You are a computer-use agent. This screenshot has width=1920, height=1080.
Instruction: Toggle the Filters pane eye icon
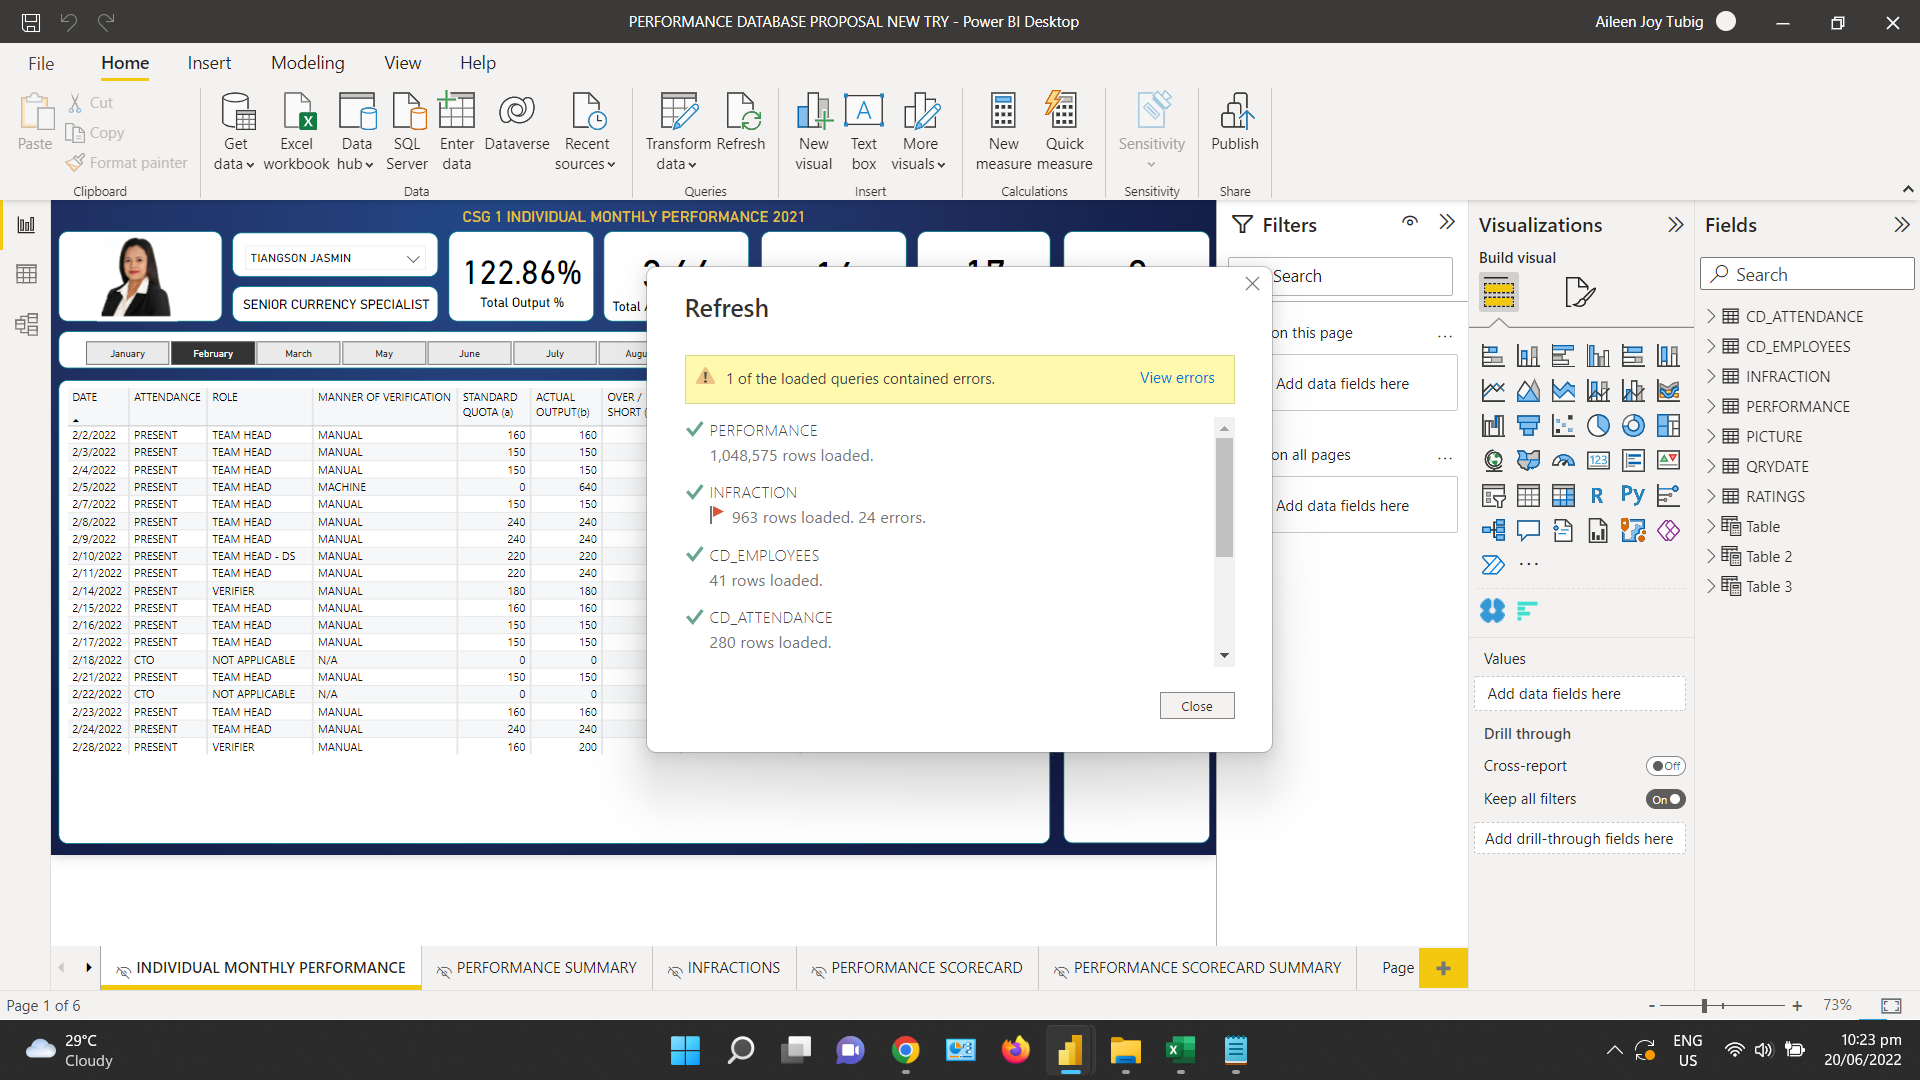tap(1410, 222)
